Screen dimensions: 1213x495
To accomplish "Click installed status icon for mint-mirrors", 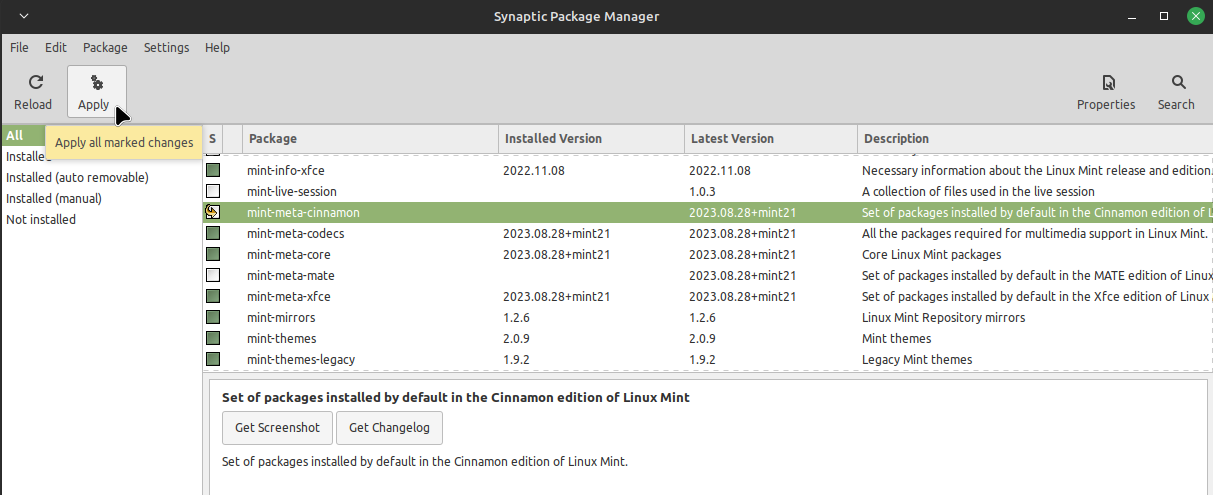I will pos(213,317).
